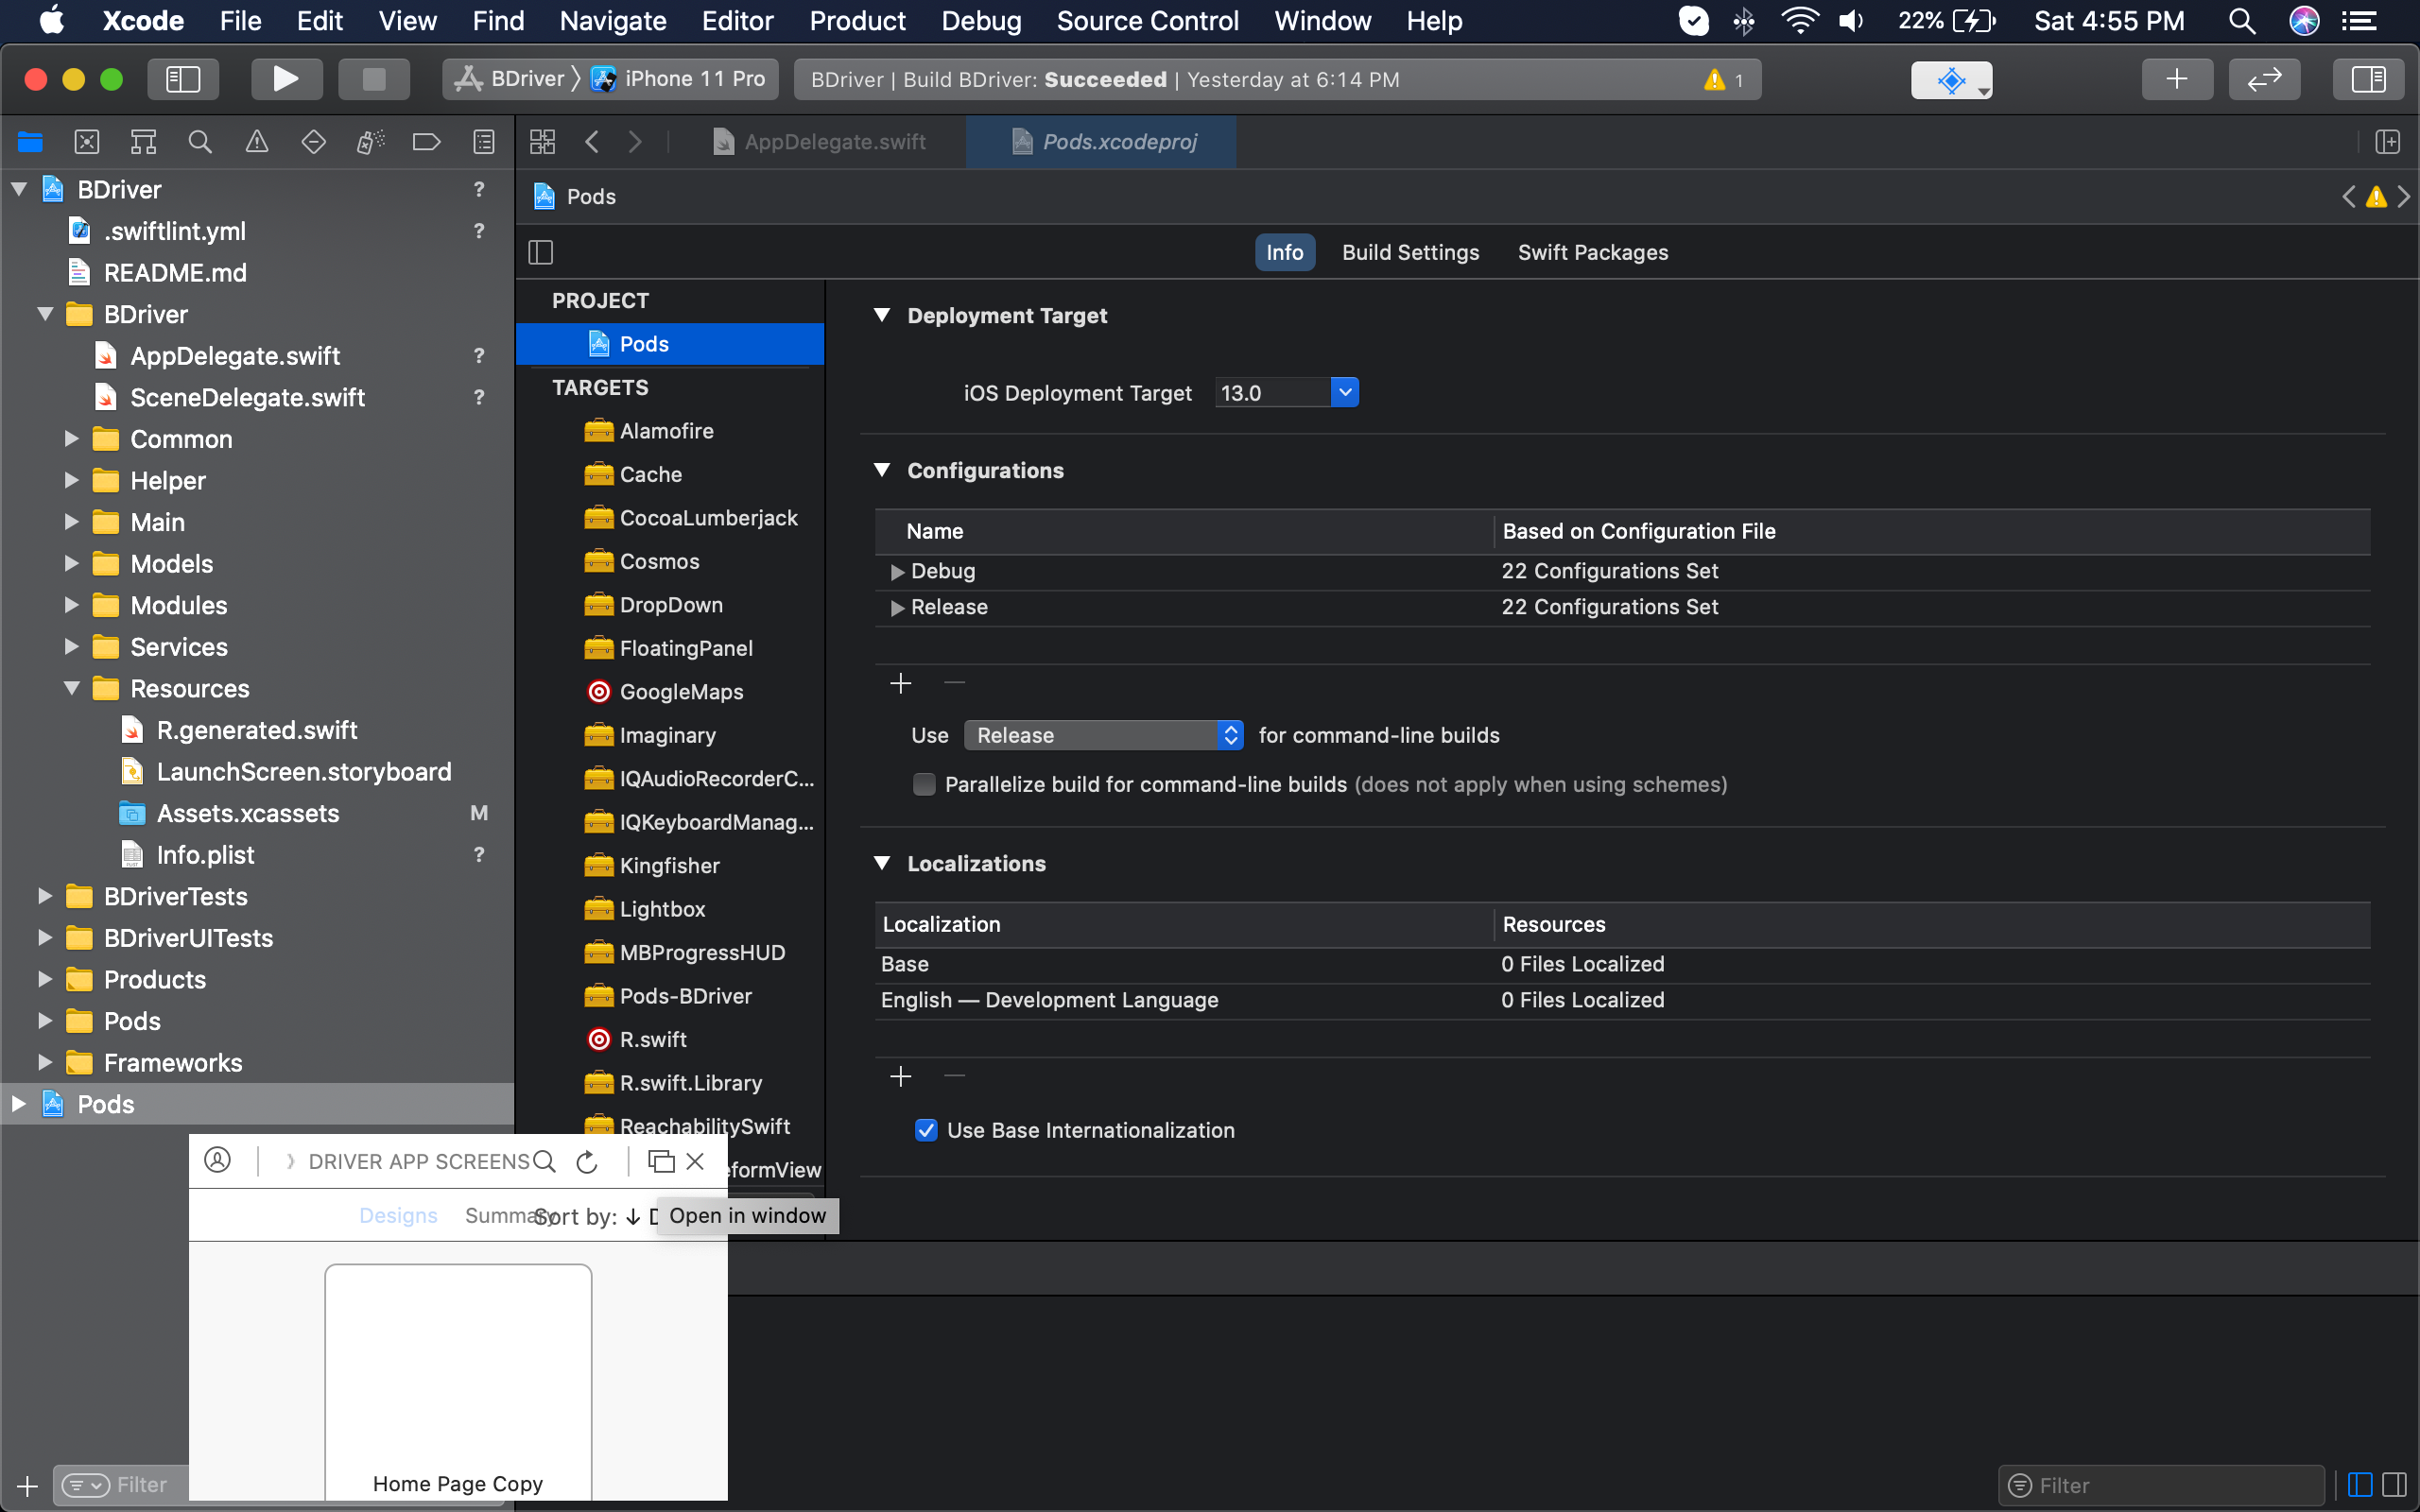Select the BDriver scheme button
2420x1512 pixels.
510,79
